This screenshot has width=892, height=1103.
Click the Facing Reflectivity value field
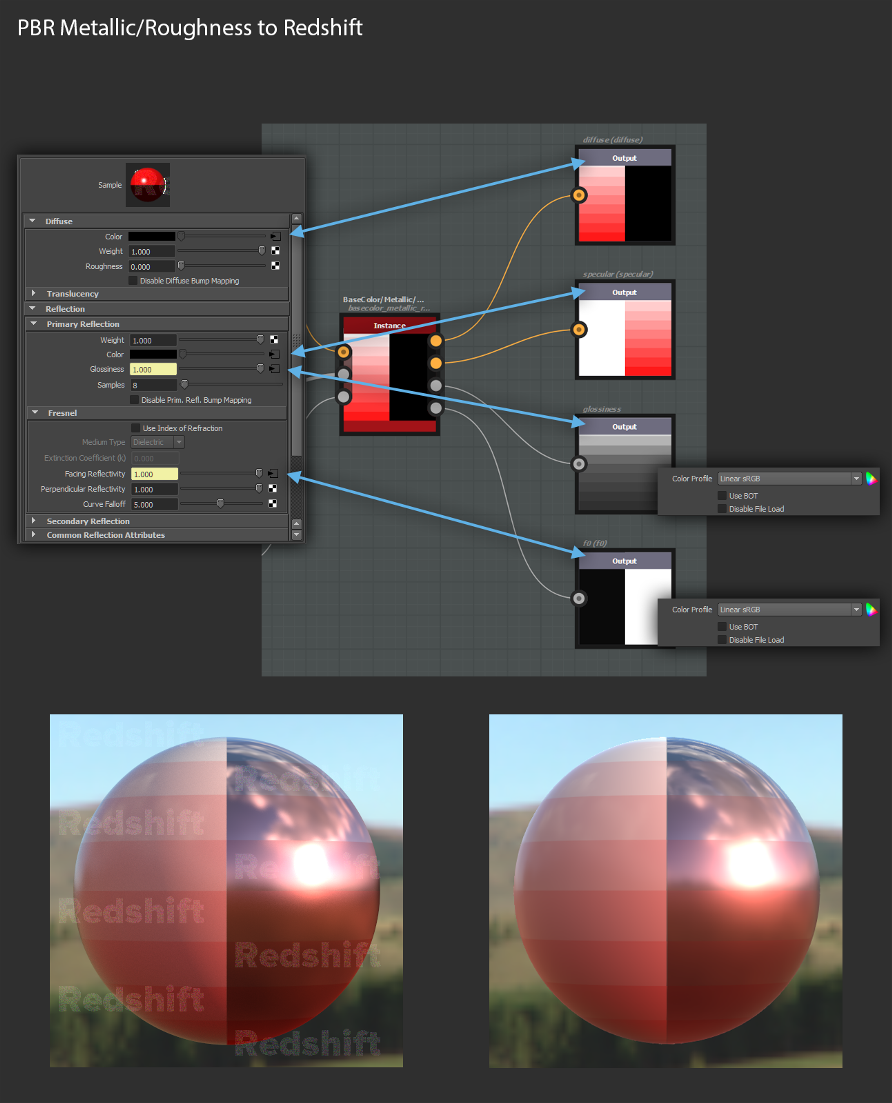[x=155, y=474]
